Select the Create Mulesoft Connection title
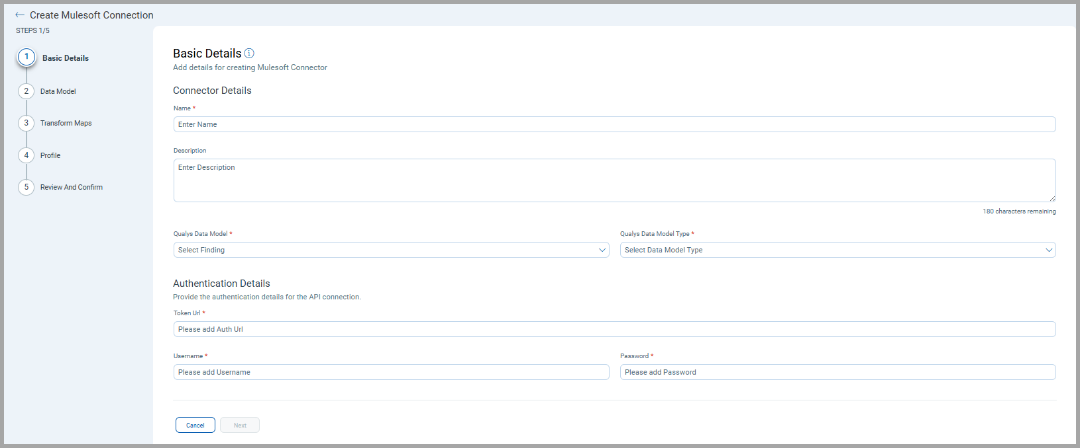This screenshot has width=1080, height=448. coord(92,15)
